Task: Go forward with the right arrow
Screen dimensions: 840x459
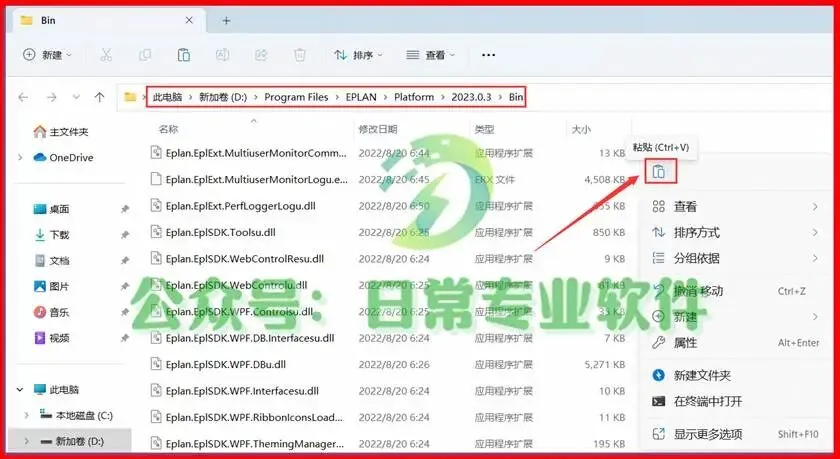Action: pyautogui.click(x=51, y=97)
